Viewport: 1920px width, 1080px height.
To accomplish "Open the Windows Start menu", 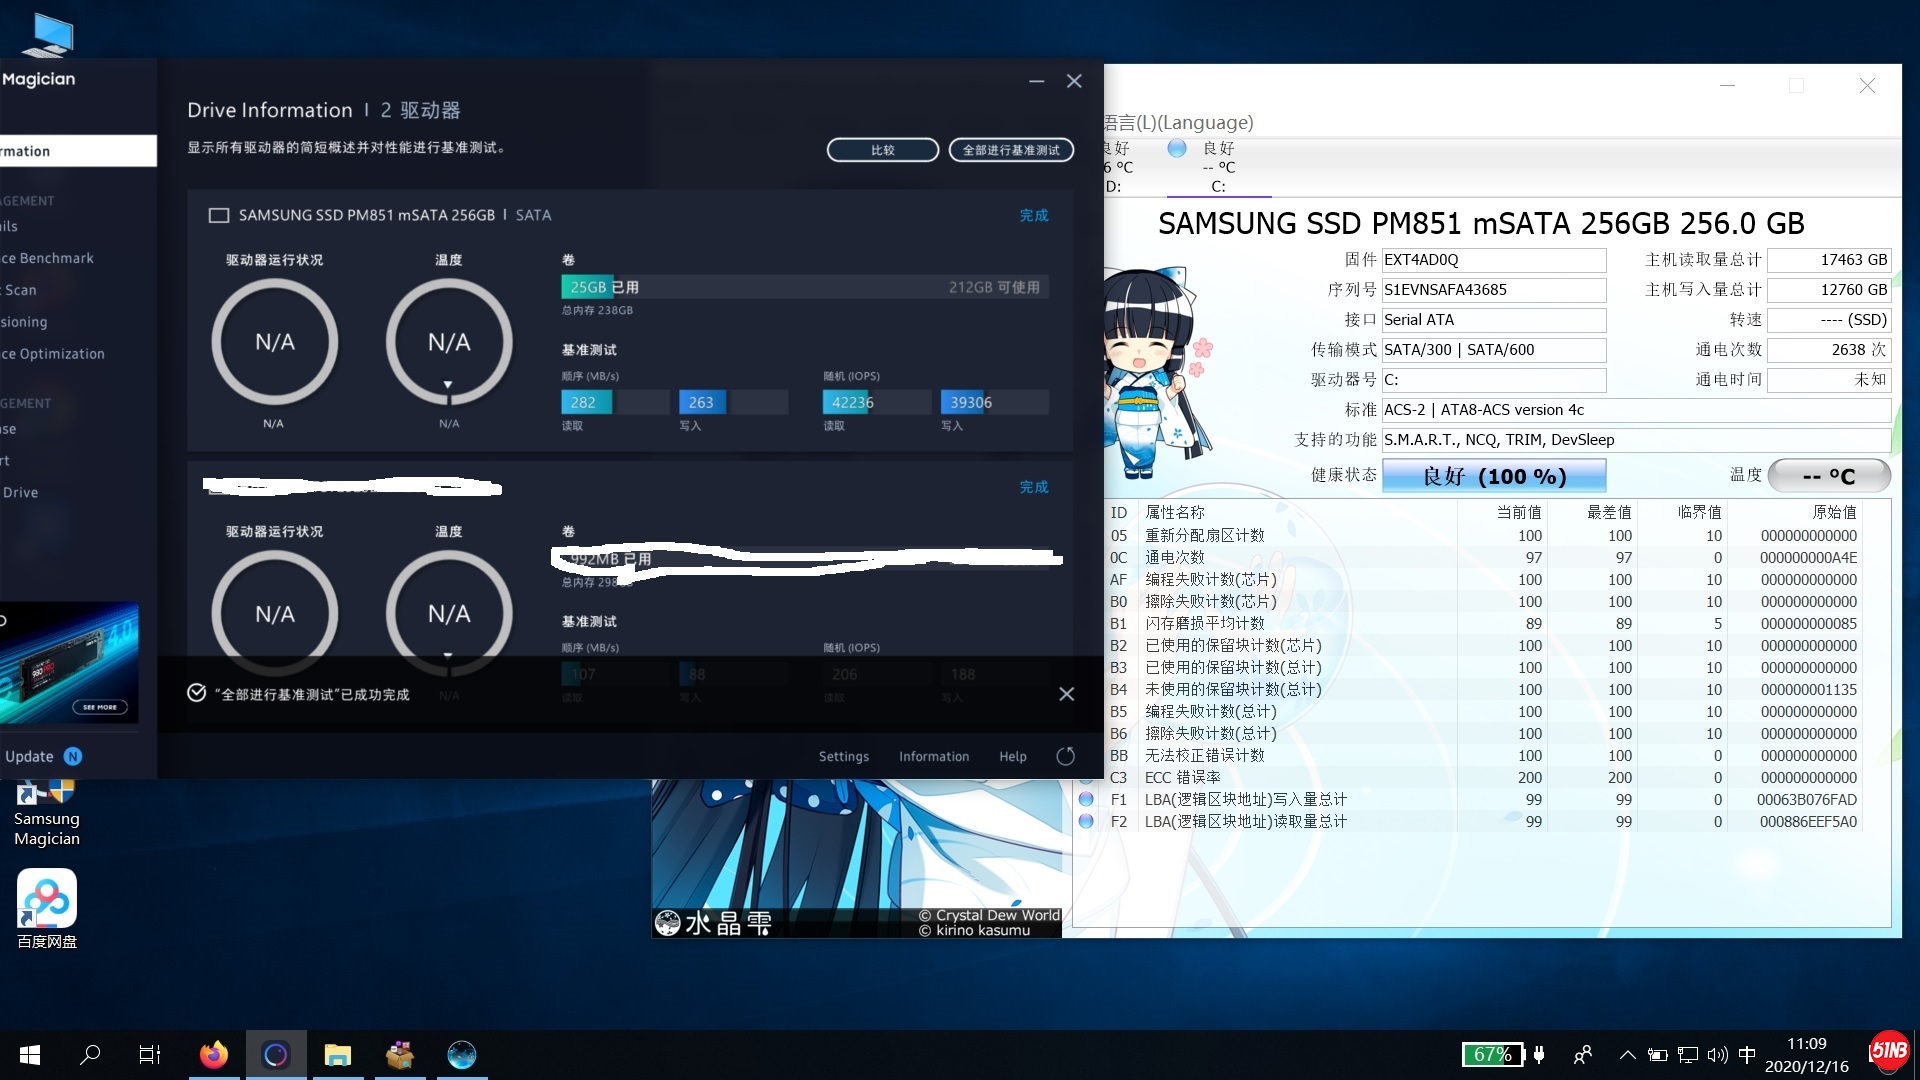I will click(x=29, y=1055).
